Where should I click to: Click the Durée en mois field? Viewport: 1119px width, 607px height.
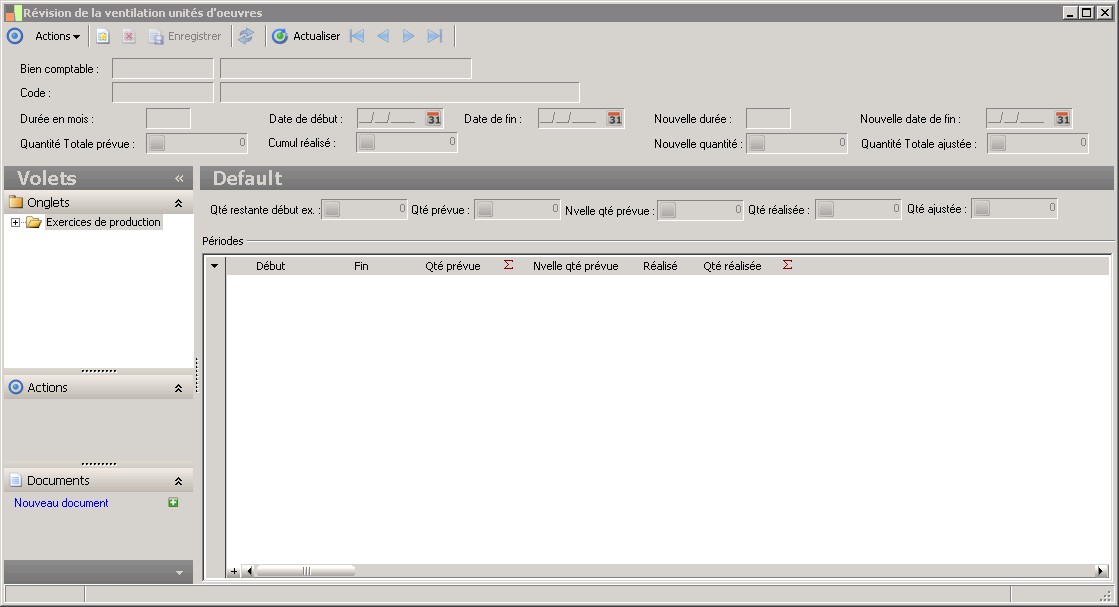(168, 118)
